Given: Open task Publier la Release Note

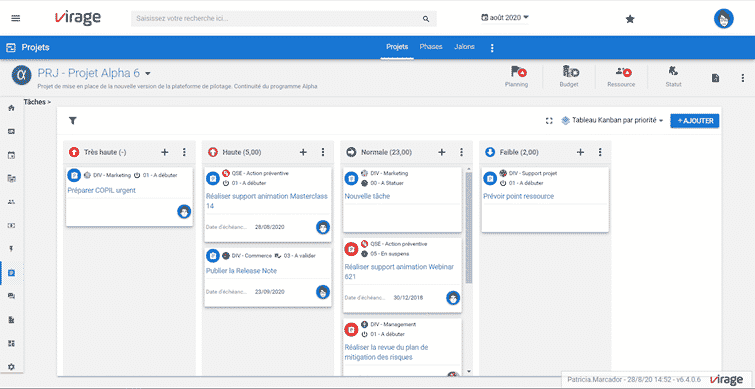Looking at the screenshot, I should point(241,271).
